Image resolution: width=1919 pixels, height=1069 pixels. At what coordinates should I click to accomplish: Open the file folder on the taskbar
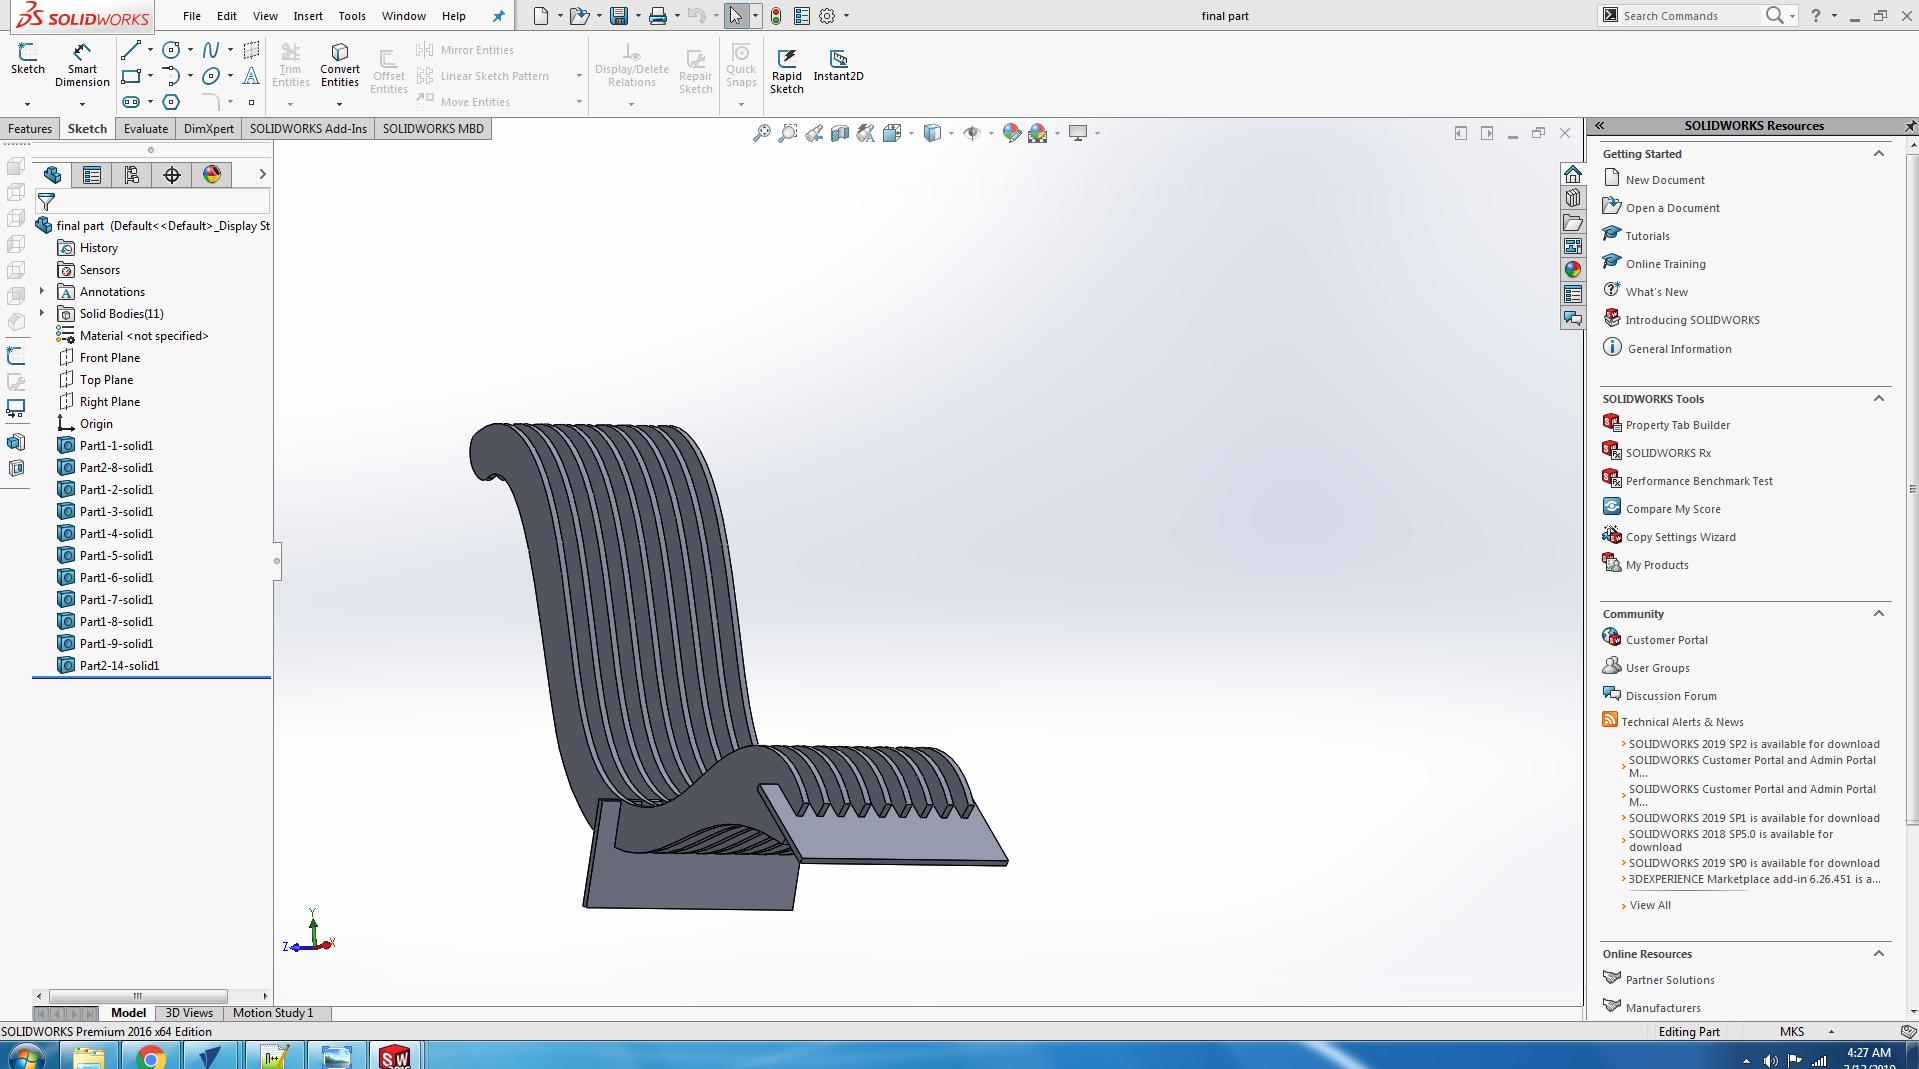pyautogui.click(x=89, y=1056)
